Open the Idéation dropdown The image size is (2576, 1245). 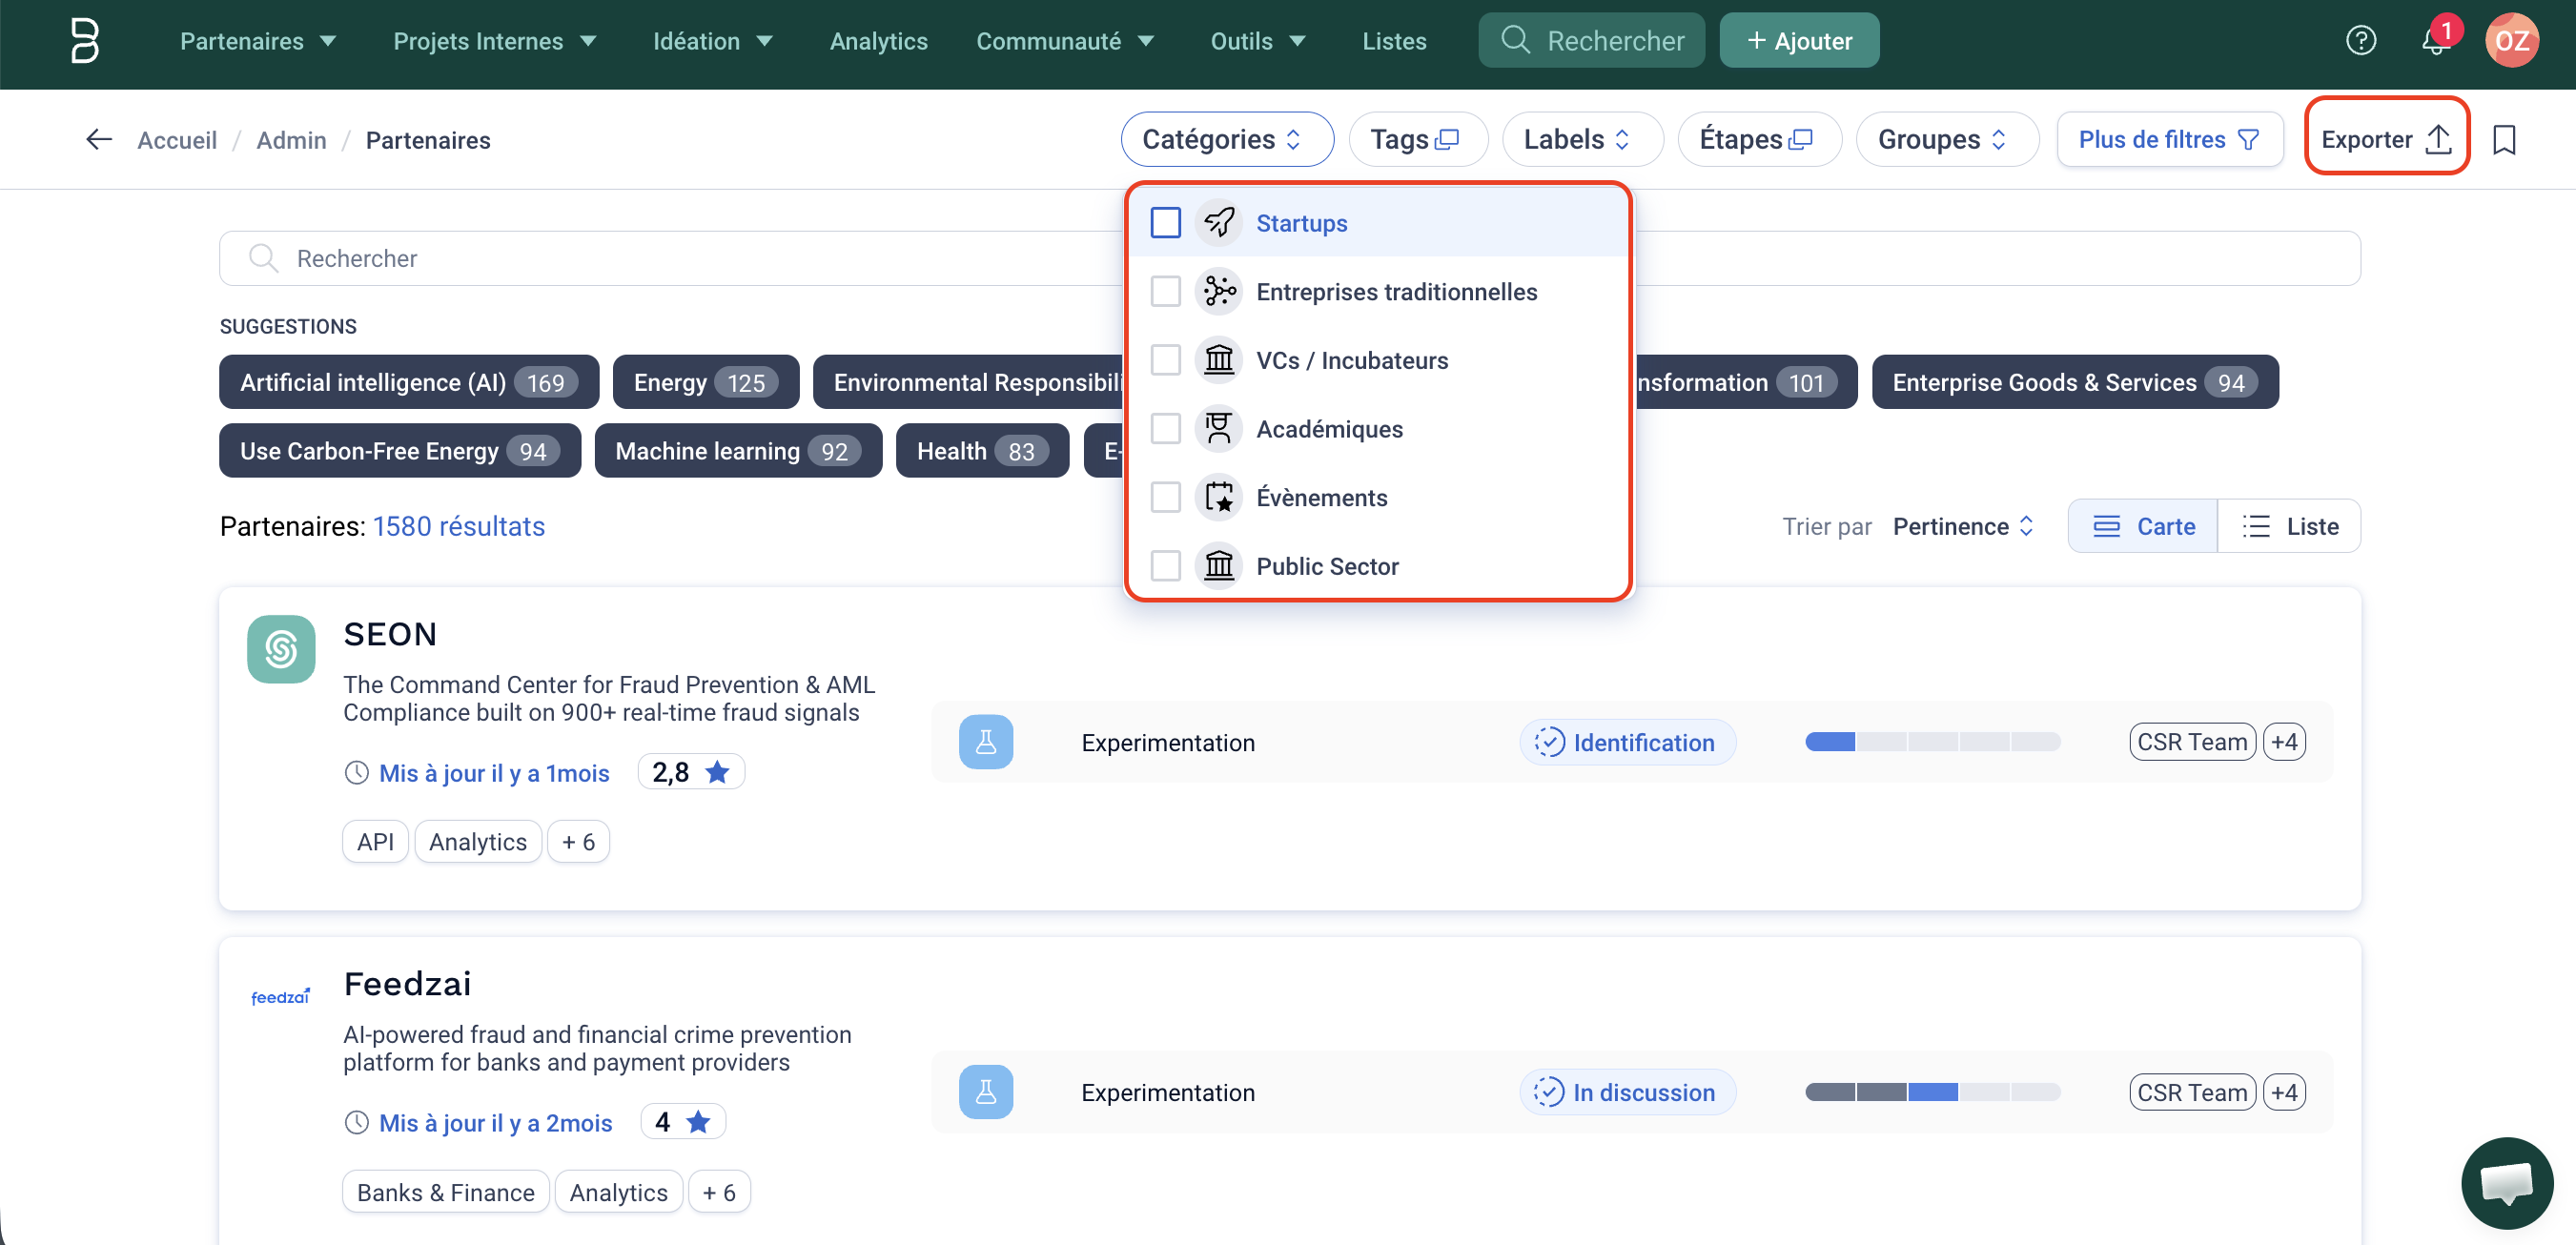(712, 41)
